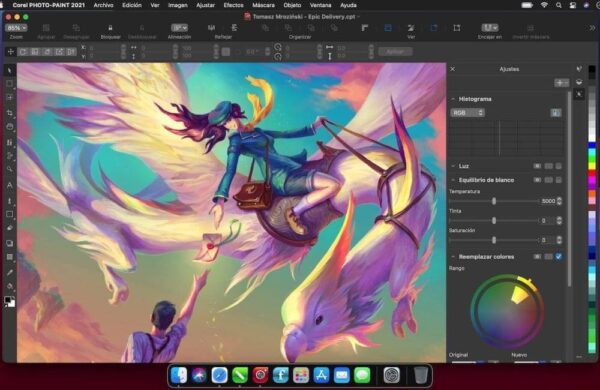Open Spotlight search in menu bar
The image size is (600, 390).
click(559, 5)
